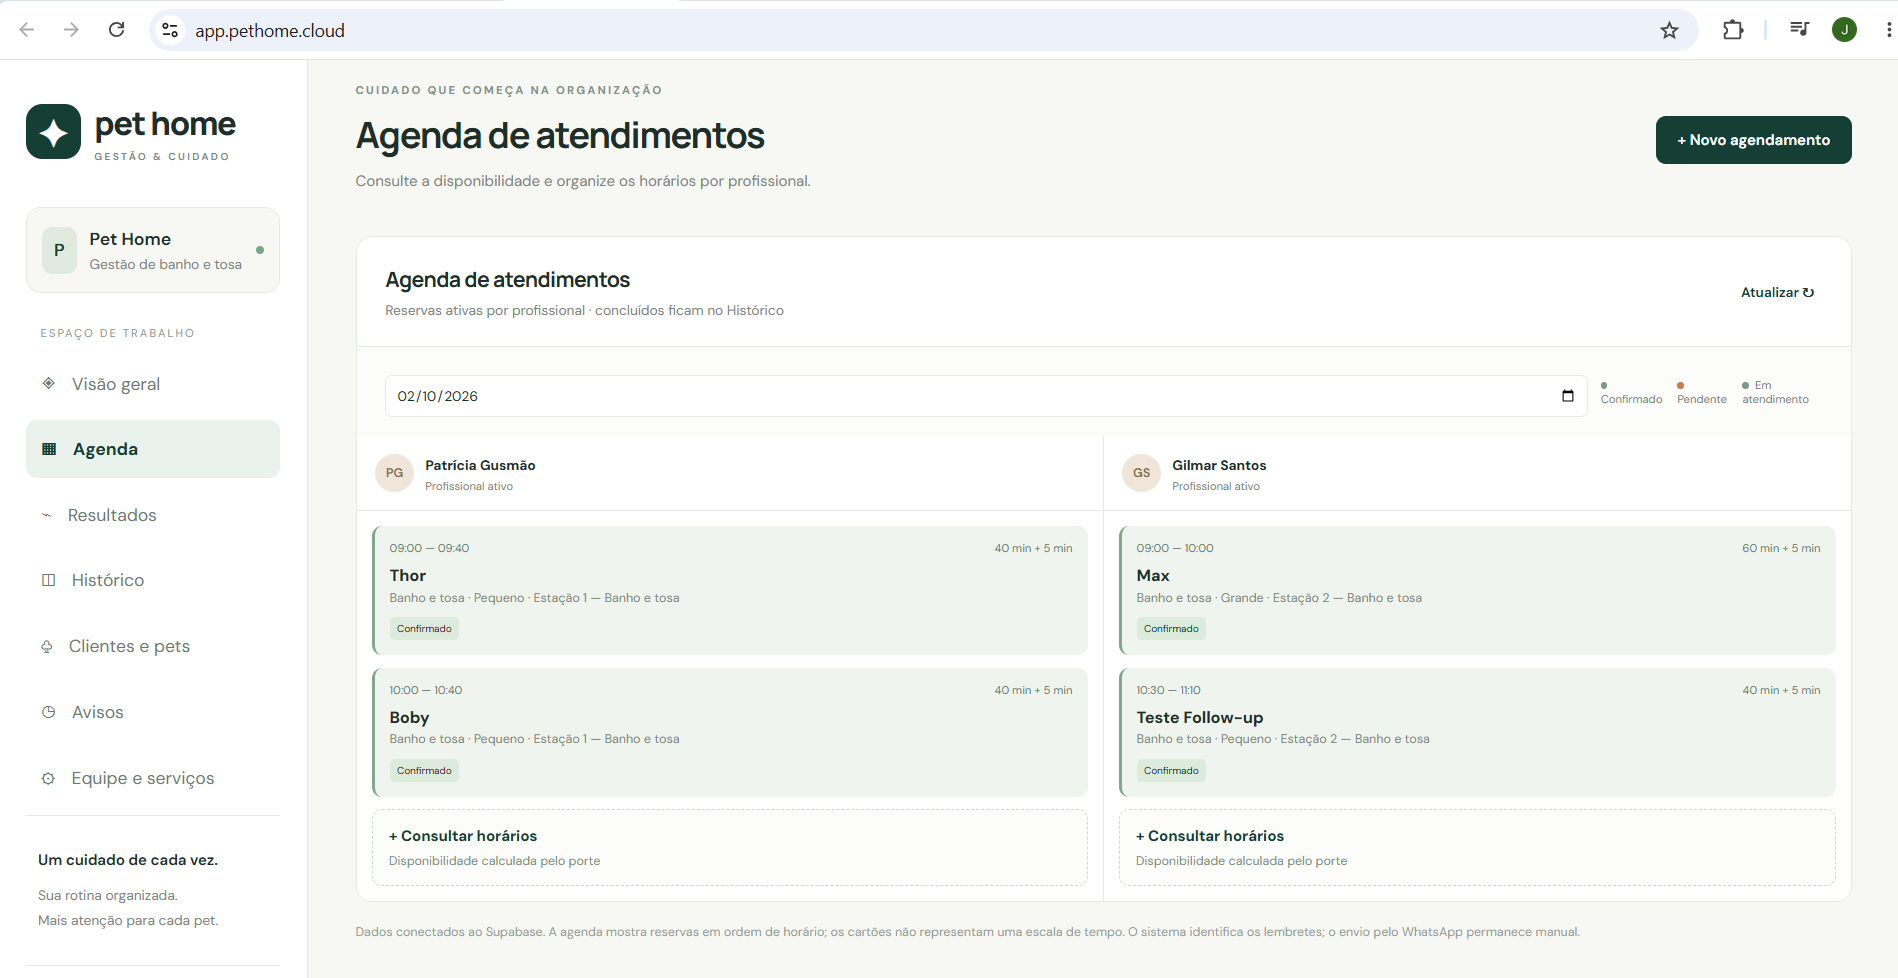Go back with the browser arrow

coord(27,30)
